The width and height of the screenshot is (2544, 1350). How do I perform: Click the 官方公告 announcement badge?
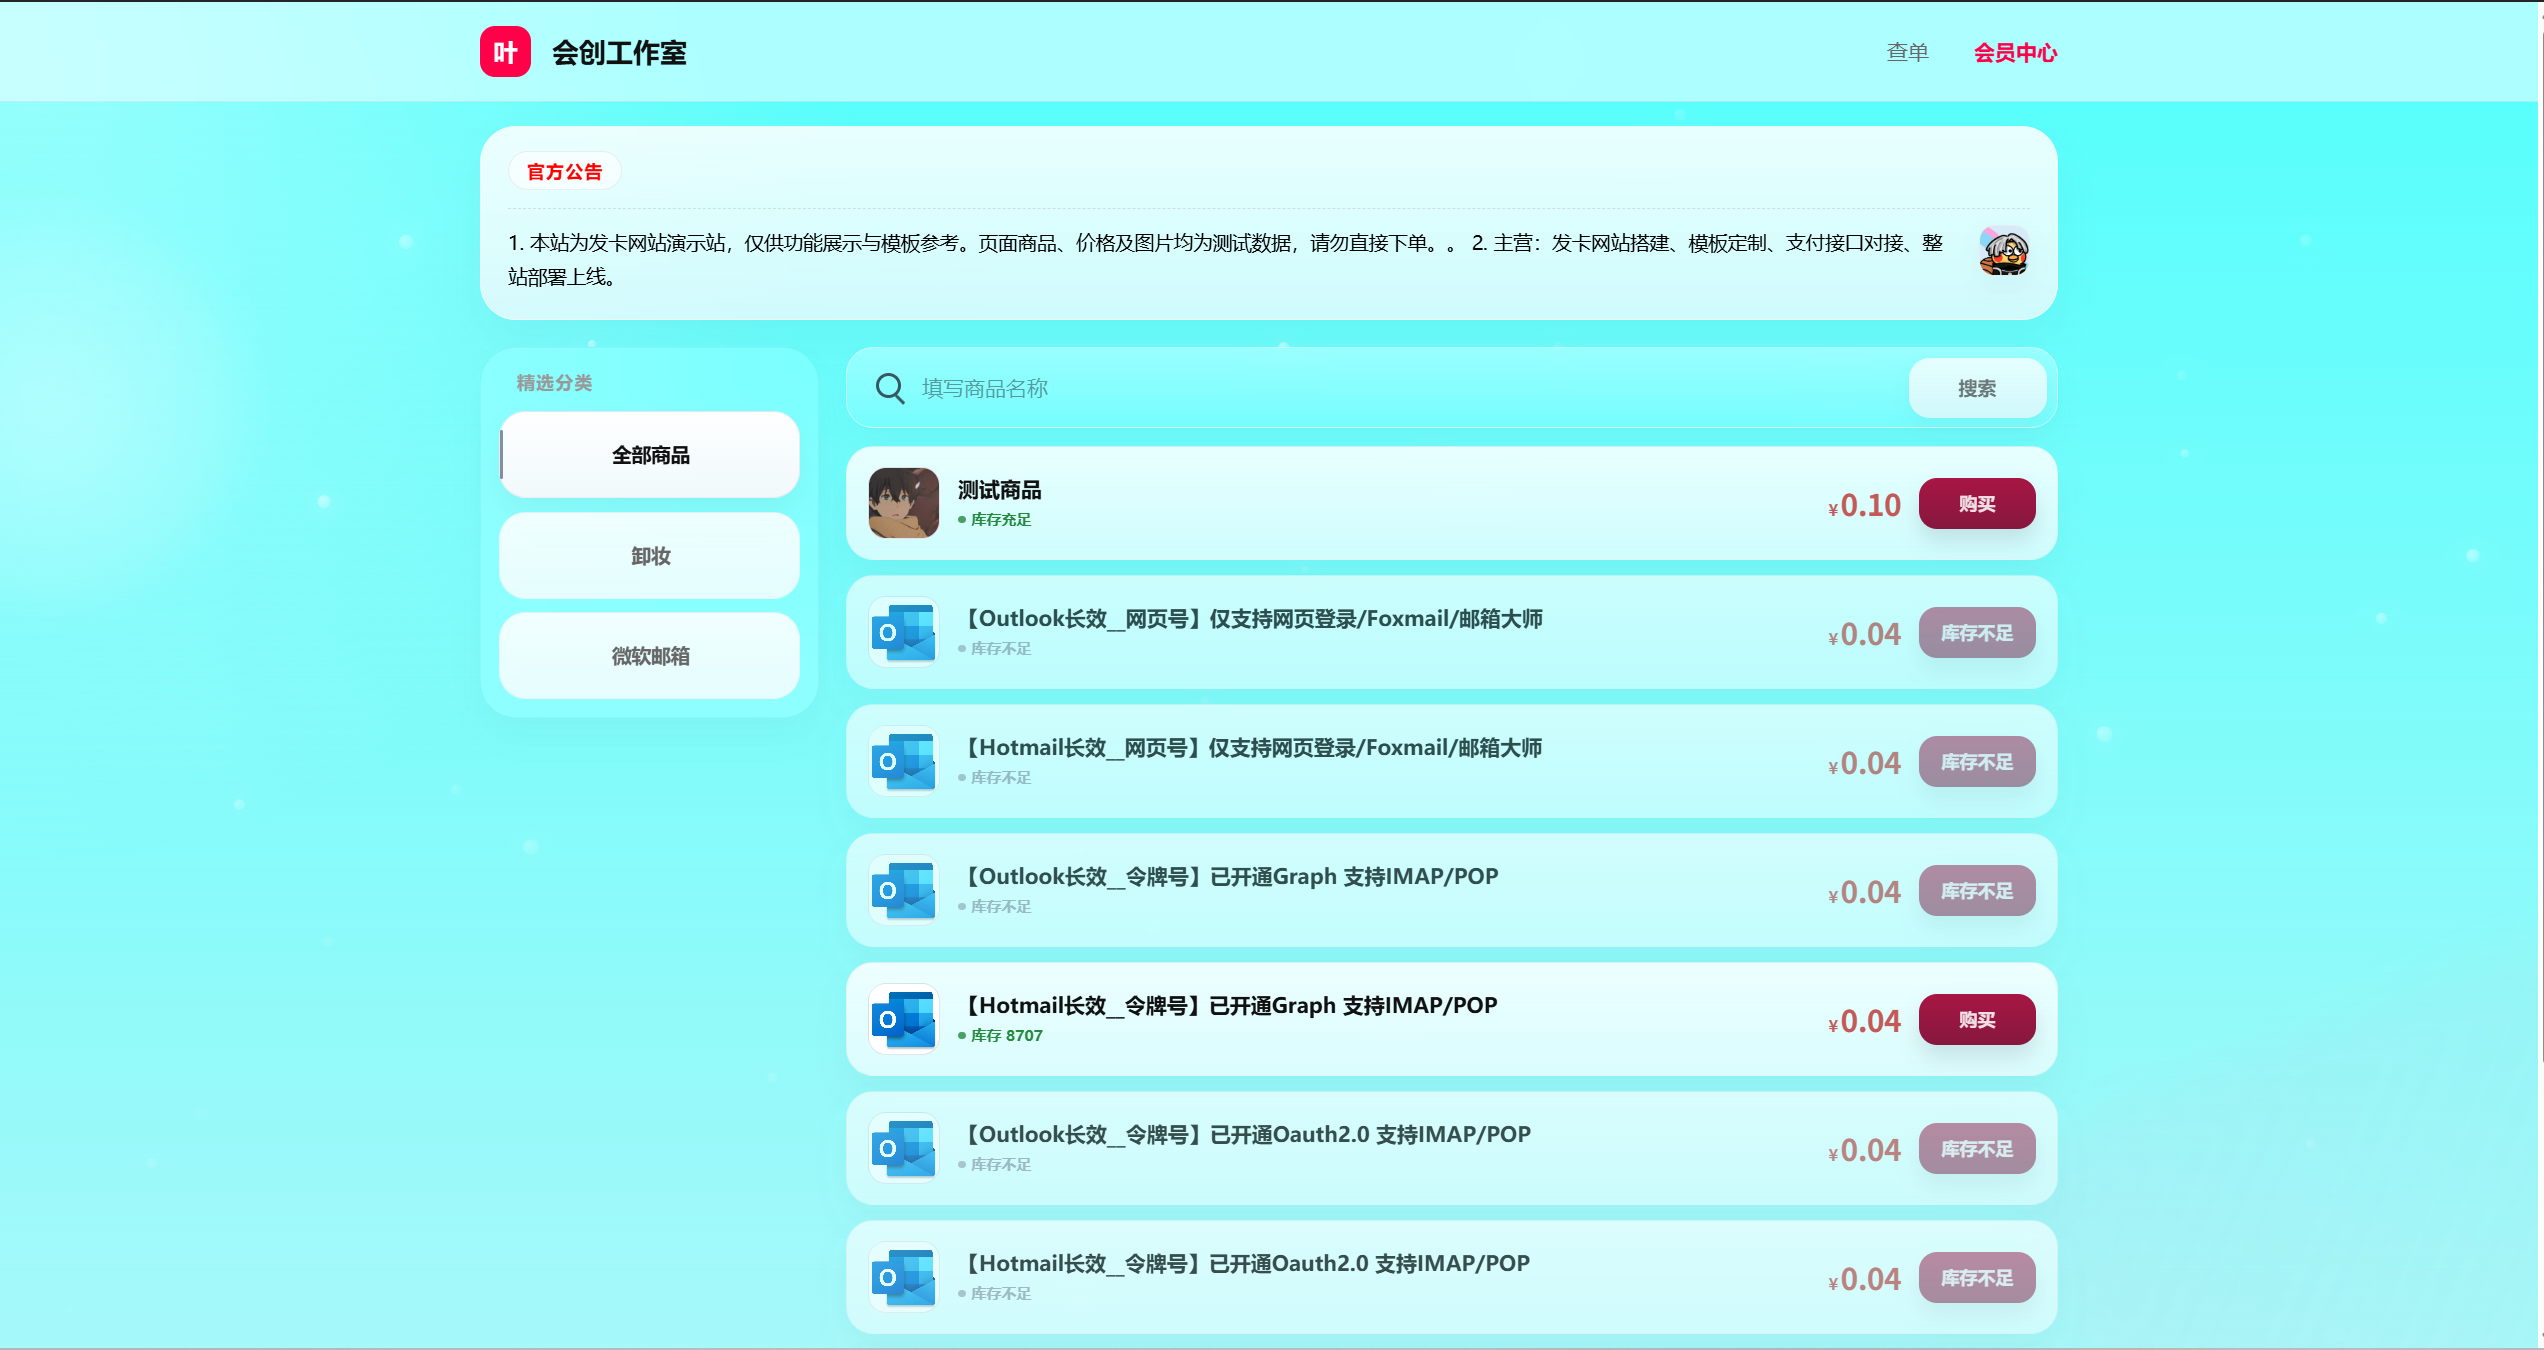(x=564, y=172)
